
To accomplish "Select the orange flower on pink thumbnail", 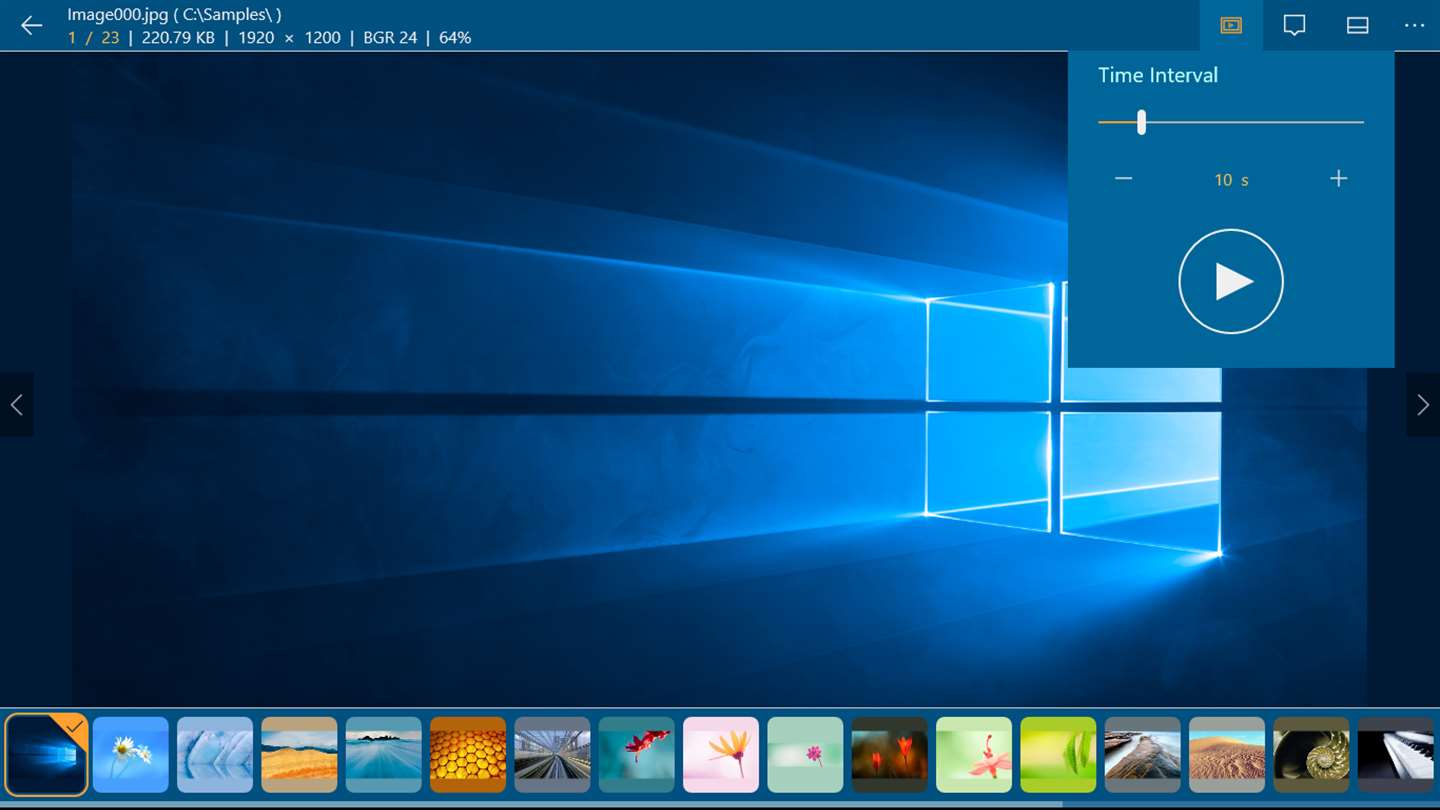I will pyautogui.click(x=721, y=754).
